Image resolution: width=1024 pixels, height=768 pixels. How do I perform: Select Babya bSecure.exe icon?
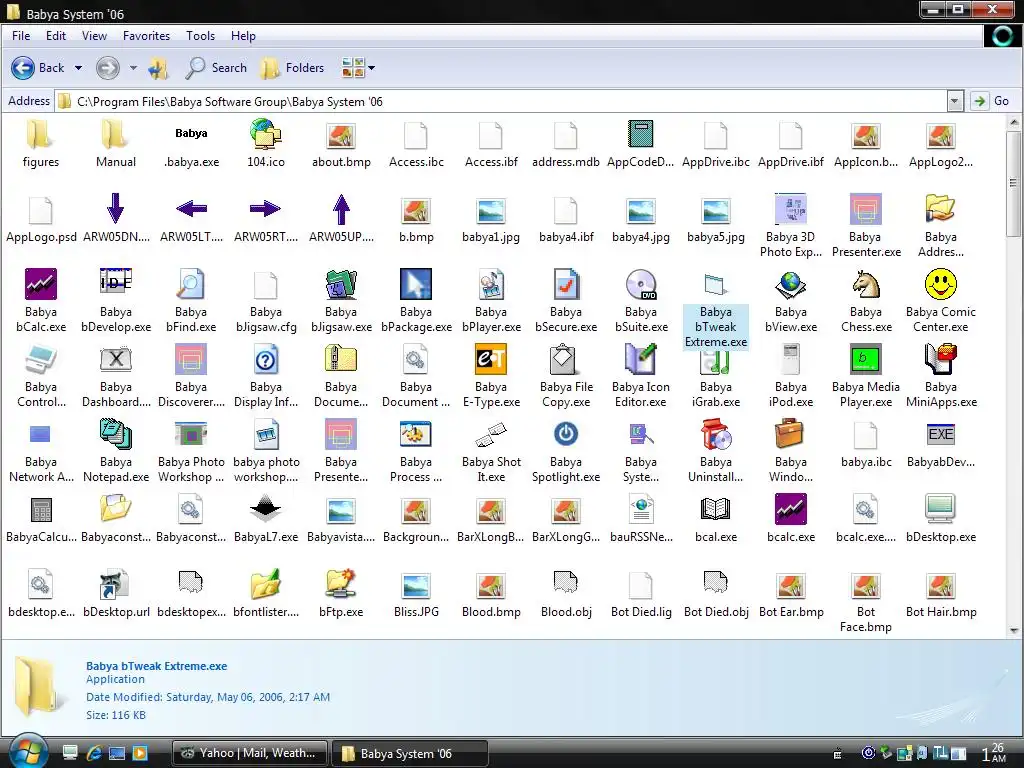[x=566, y=285]
